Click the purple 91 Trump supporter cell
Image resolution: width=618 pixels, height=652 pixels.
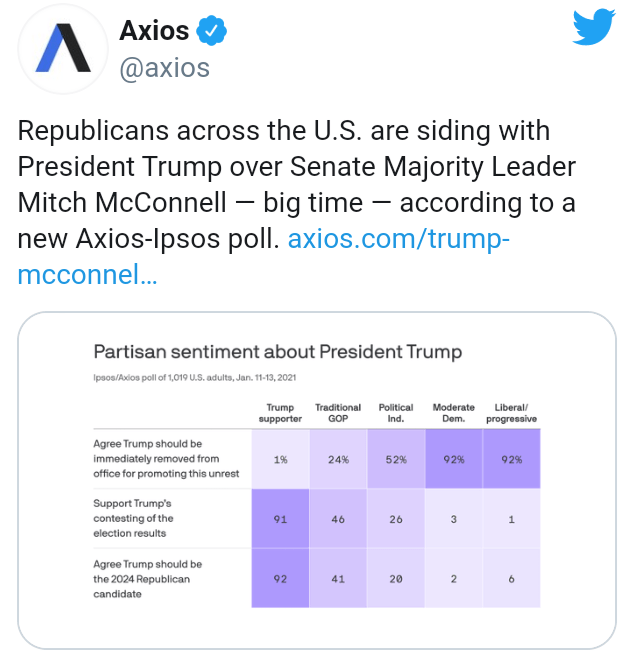281,519
